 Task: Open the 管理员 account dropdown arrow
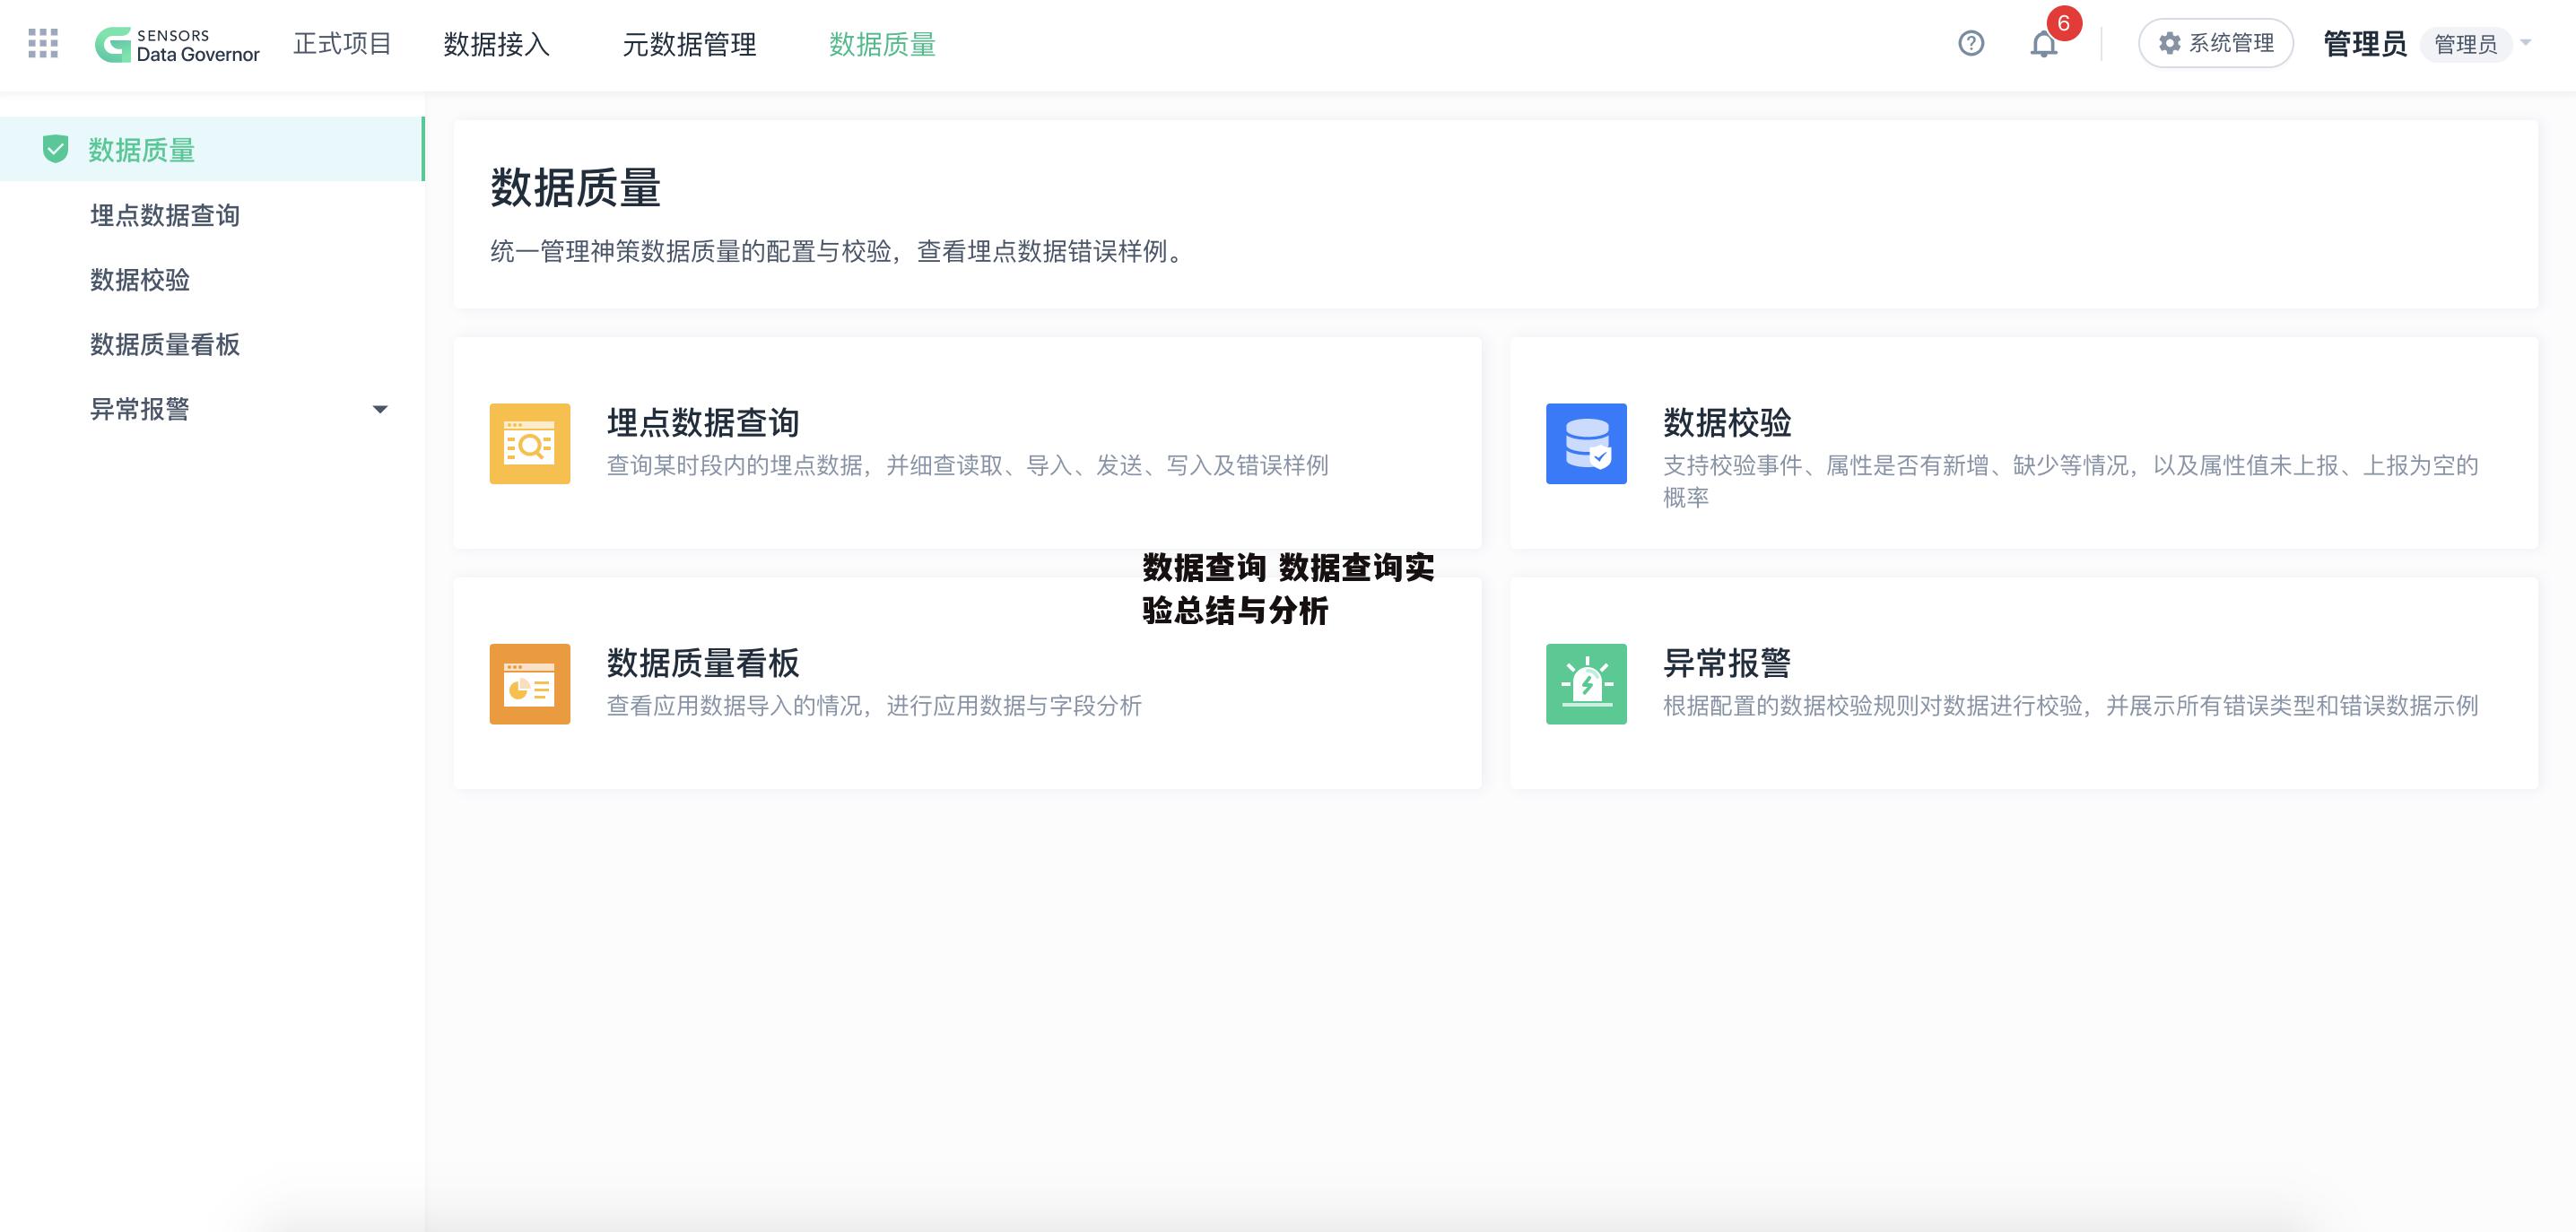point(2526,43)
